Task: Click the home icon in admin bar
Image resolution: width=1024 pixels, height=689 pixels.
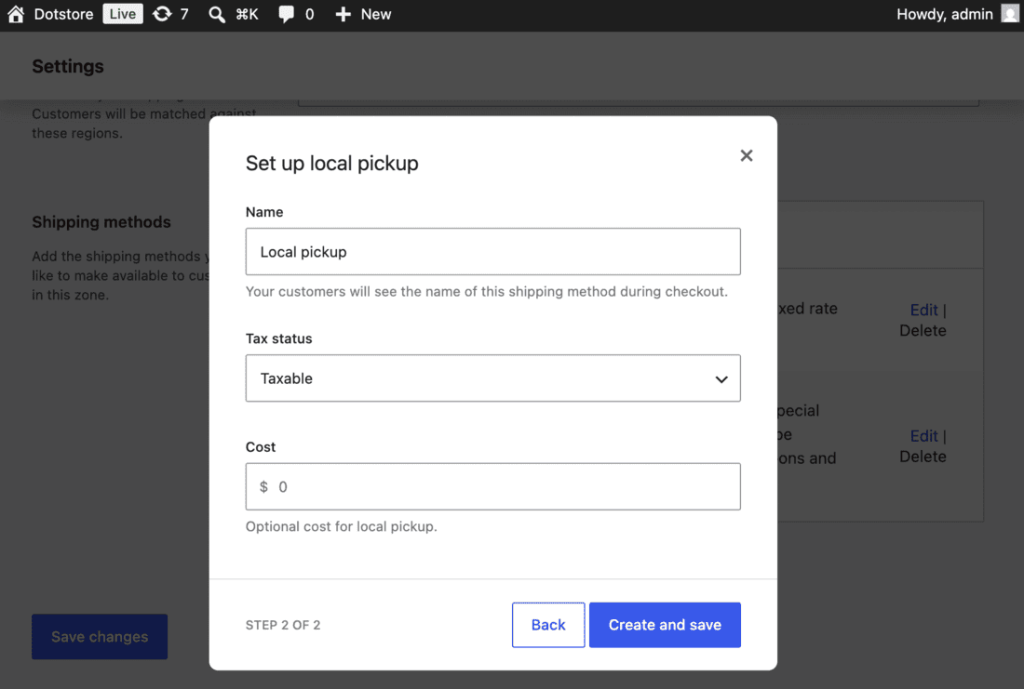Action: tap(16, 14)
